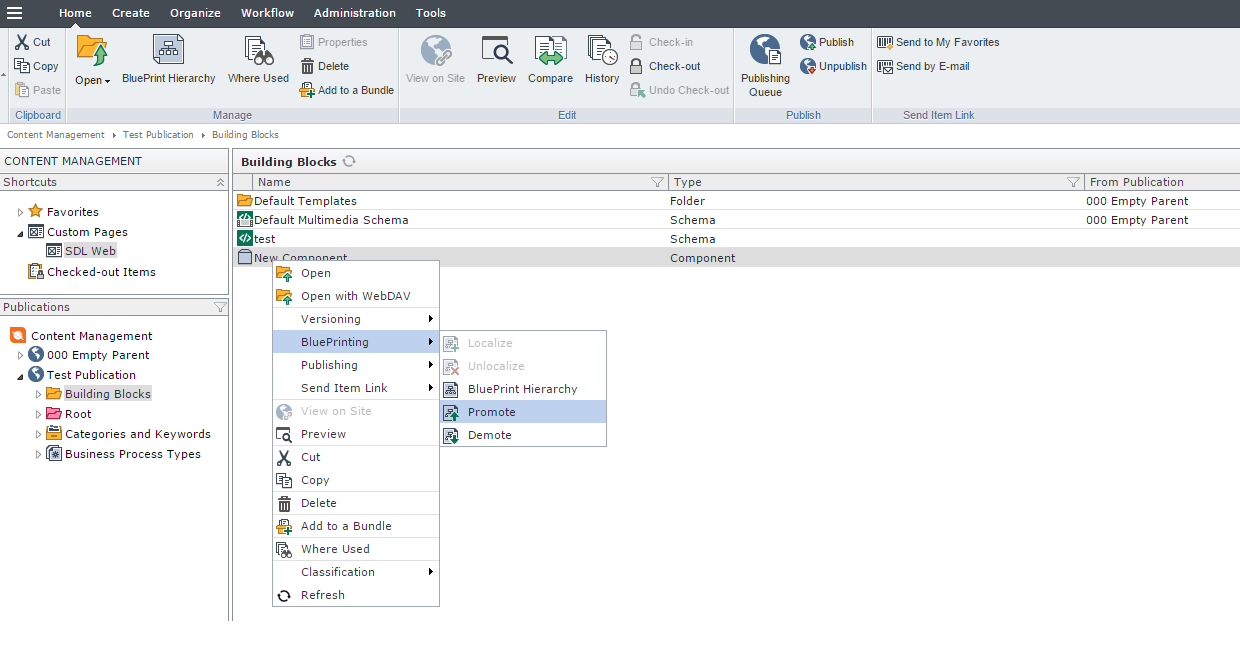This screenshot has height=648, width=1240.
Task: Open the Compare tool in ribbon
Action: point(550,52)
